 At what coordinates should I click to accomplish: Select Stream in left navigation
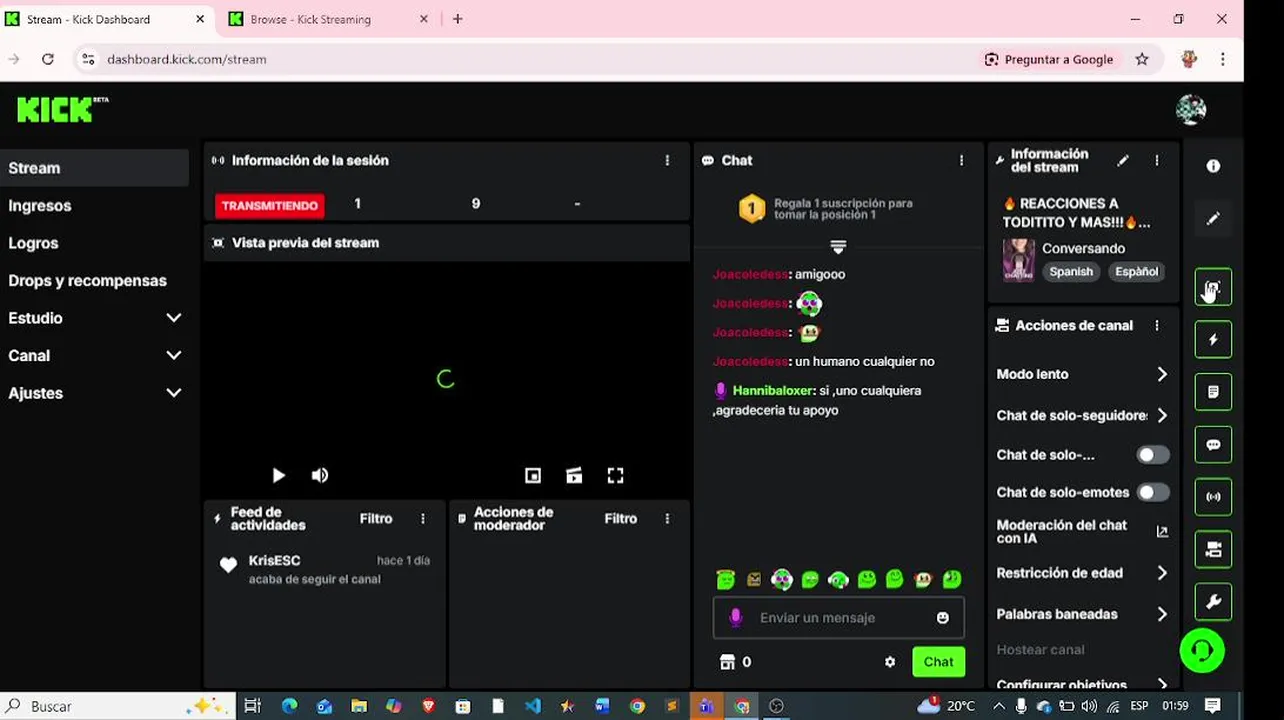point(95,168)
